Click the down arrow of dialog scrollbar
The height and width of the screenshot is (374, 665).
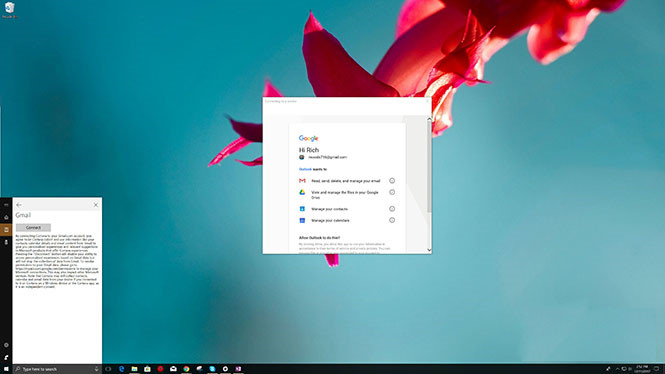(x=429, y=250)
